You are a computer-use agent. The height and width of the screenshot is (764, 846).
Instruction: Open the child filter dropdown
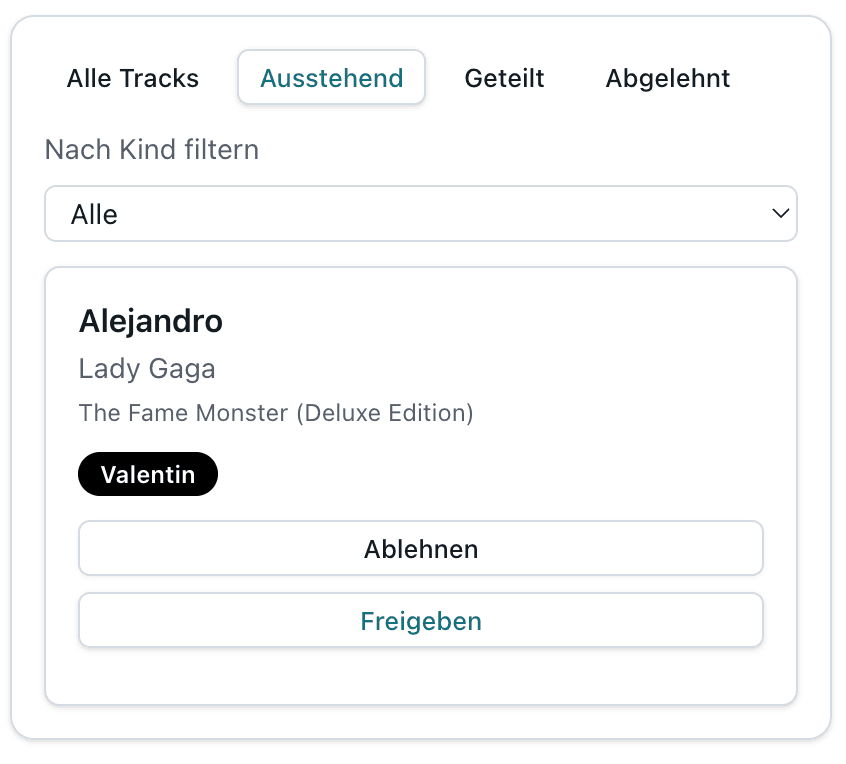tap(420, 214)
